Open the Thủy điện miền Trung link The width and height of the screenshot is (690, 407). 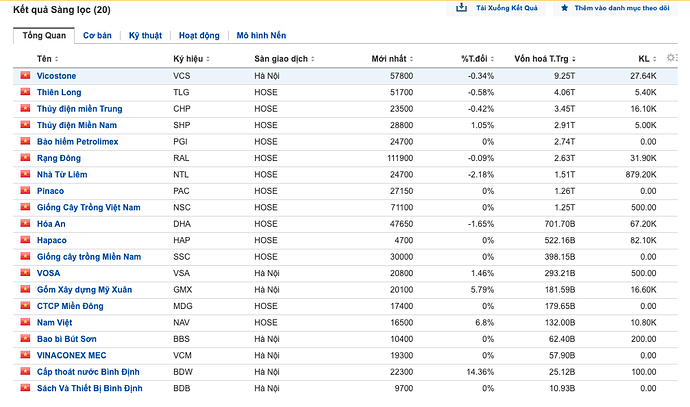coord(80,109)
